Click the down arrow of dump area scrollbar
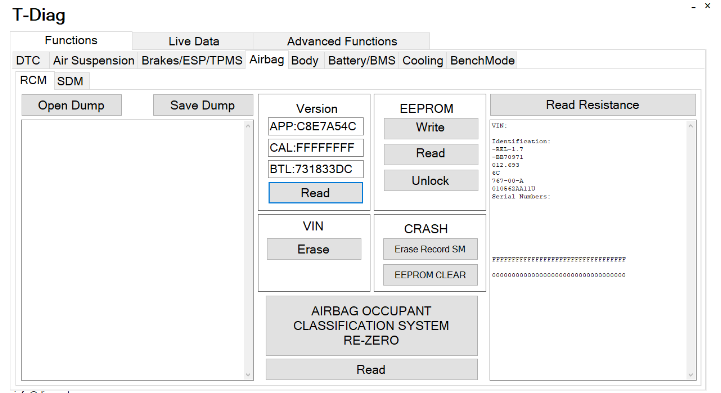Image resolution: width=721 pixels, height=393 pixels. (248, 375)
